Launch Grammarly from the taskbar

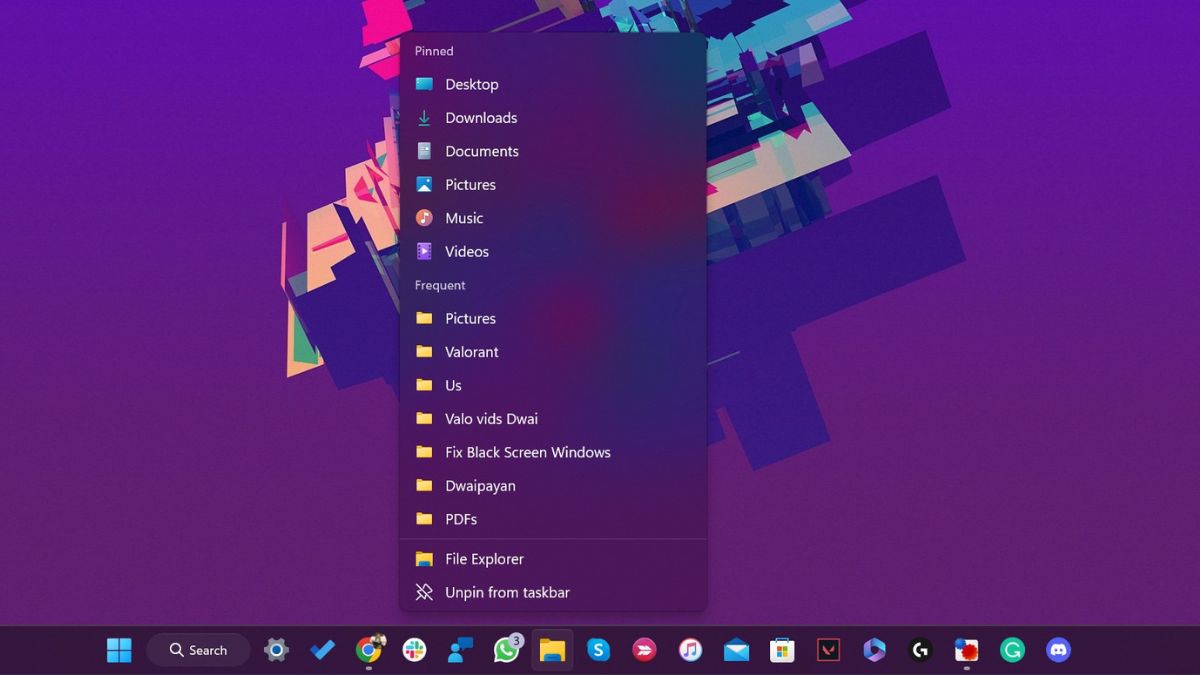tap(1012, 650)
